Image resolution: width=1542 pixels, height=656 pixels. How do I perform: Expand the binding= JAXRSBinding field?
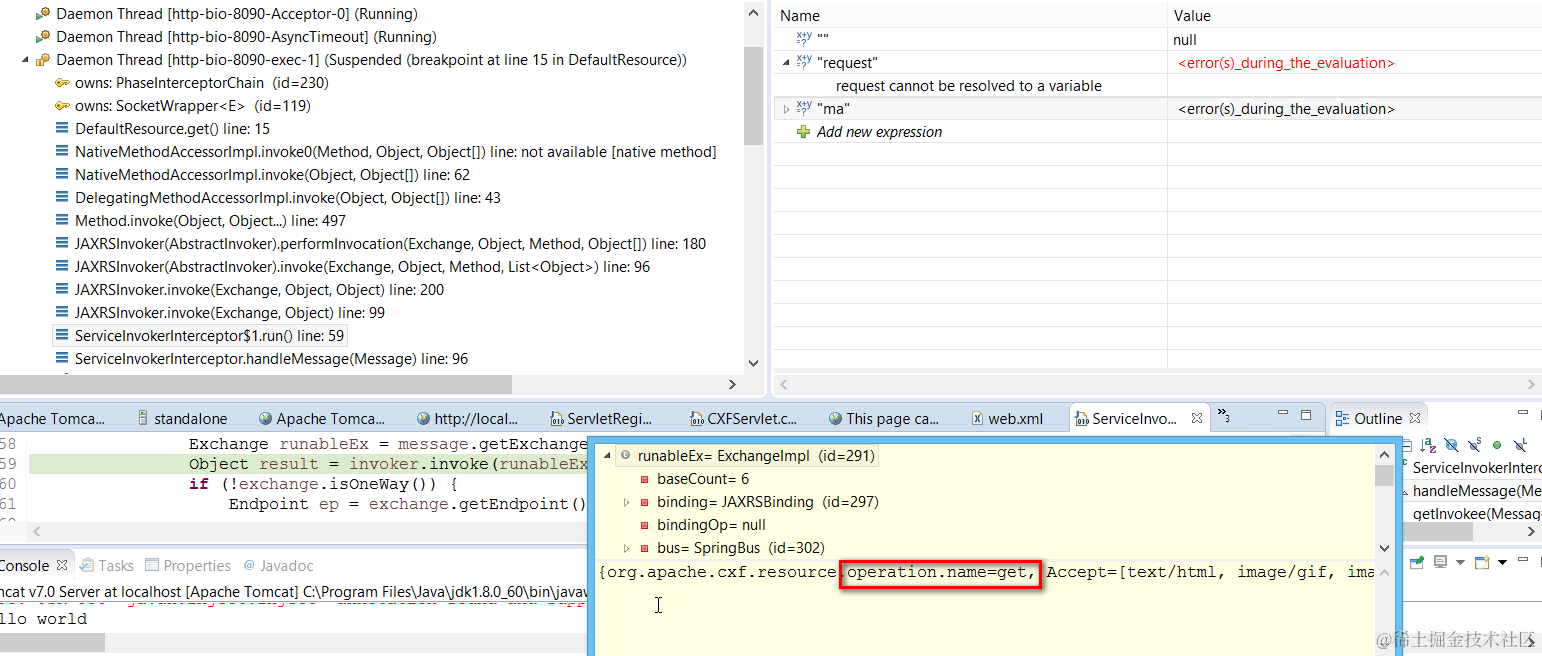(x=626, y=502)
